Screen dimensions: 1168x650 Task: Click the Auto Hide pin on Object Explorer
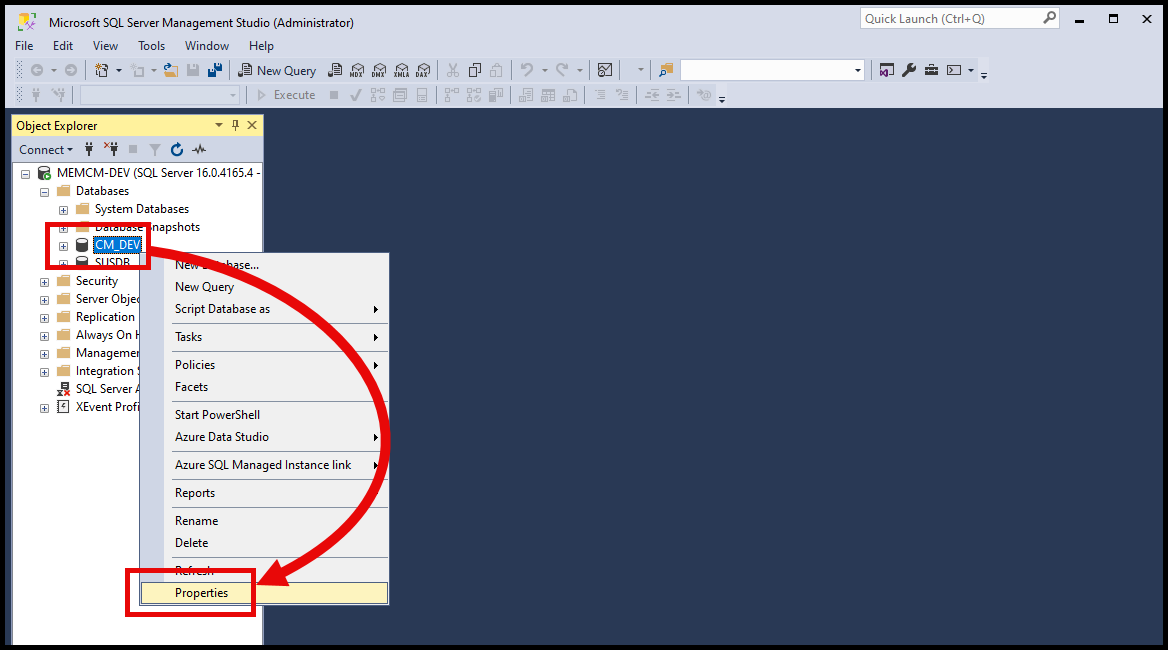pos(235,124)
